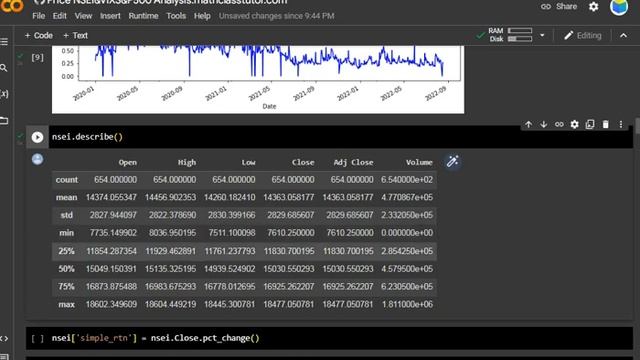Viewport: 640px width, 360px height.
Task: Open the code snippets sidebar icon
Action: [4, 338]
